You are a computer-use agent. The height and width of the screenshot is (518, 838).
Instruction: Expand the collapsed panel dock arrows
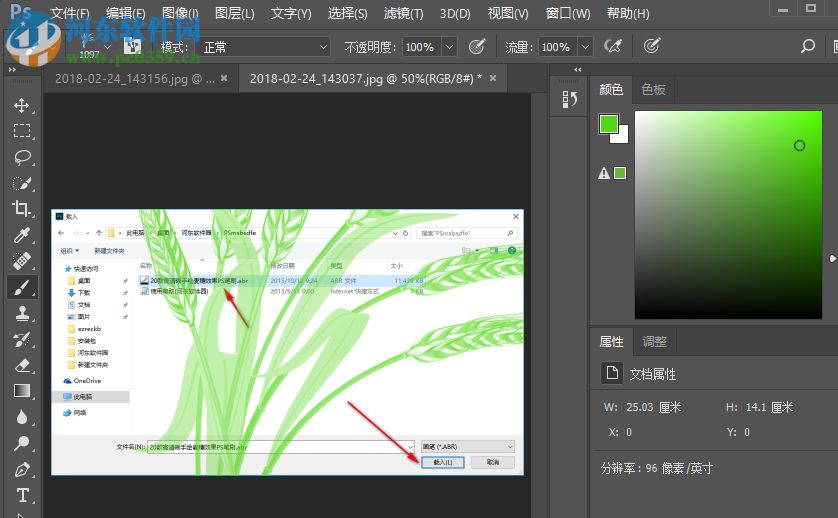(x=577, y=69)
